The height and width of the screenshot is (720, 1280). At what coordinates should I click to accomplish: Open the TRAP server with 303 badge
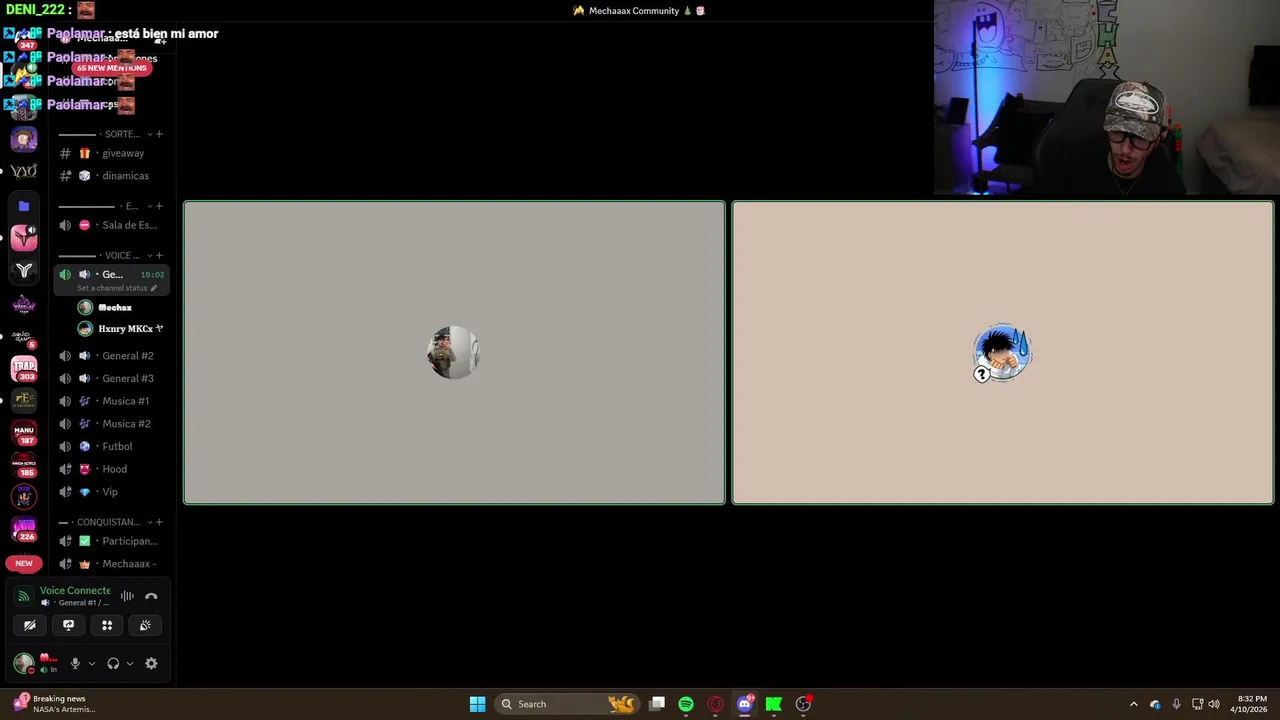[x=24, y=368]
